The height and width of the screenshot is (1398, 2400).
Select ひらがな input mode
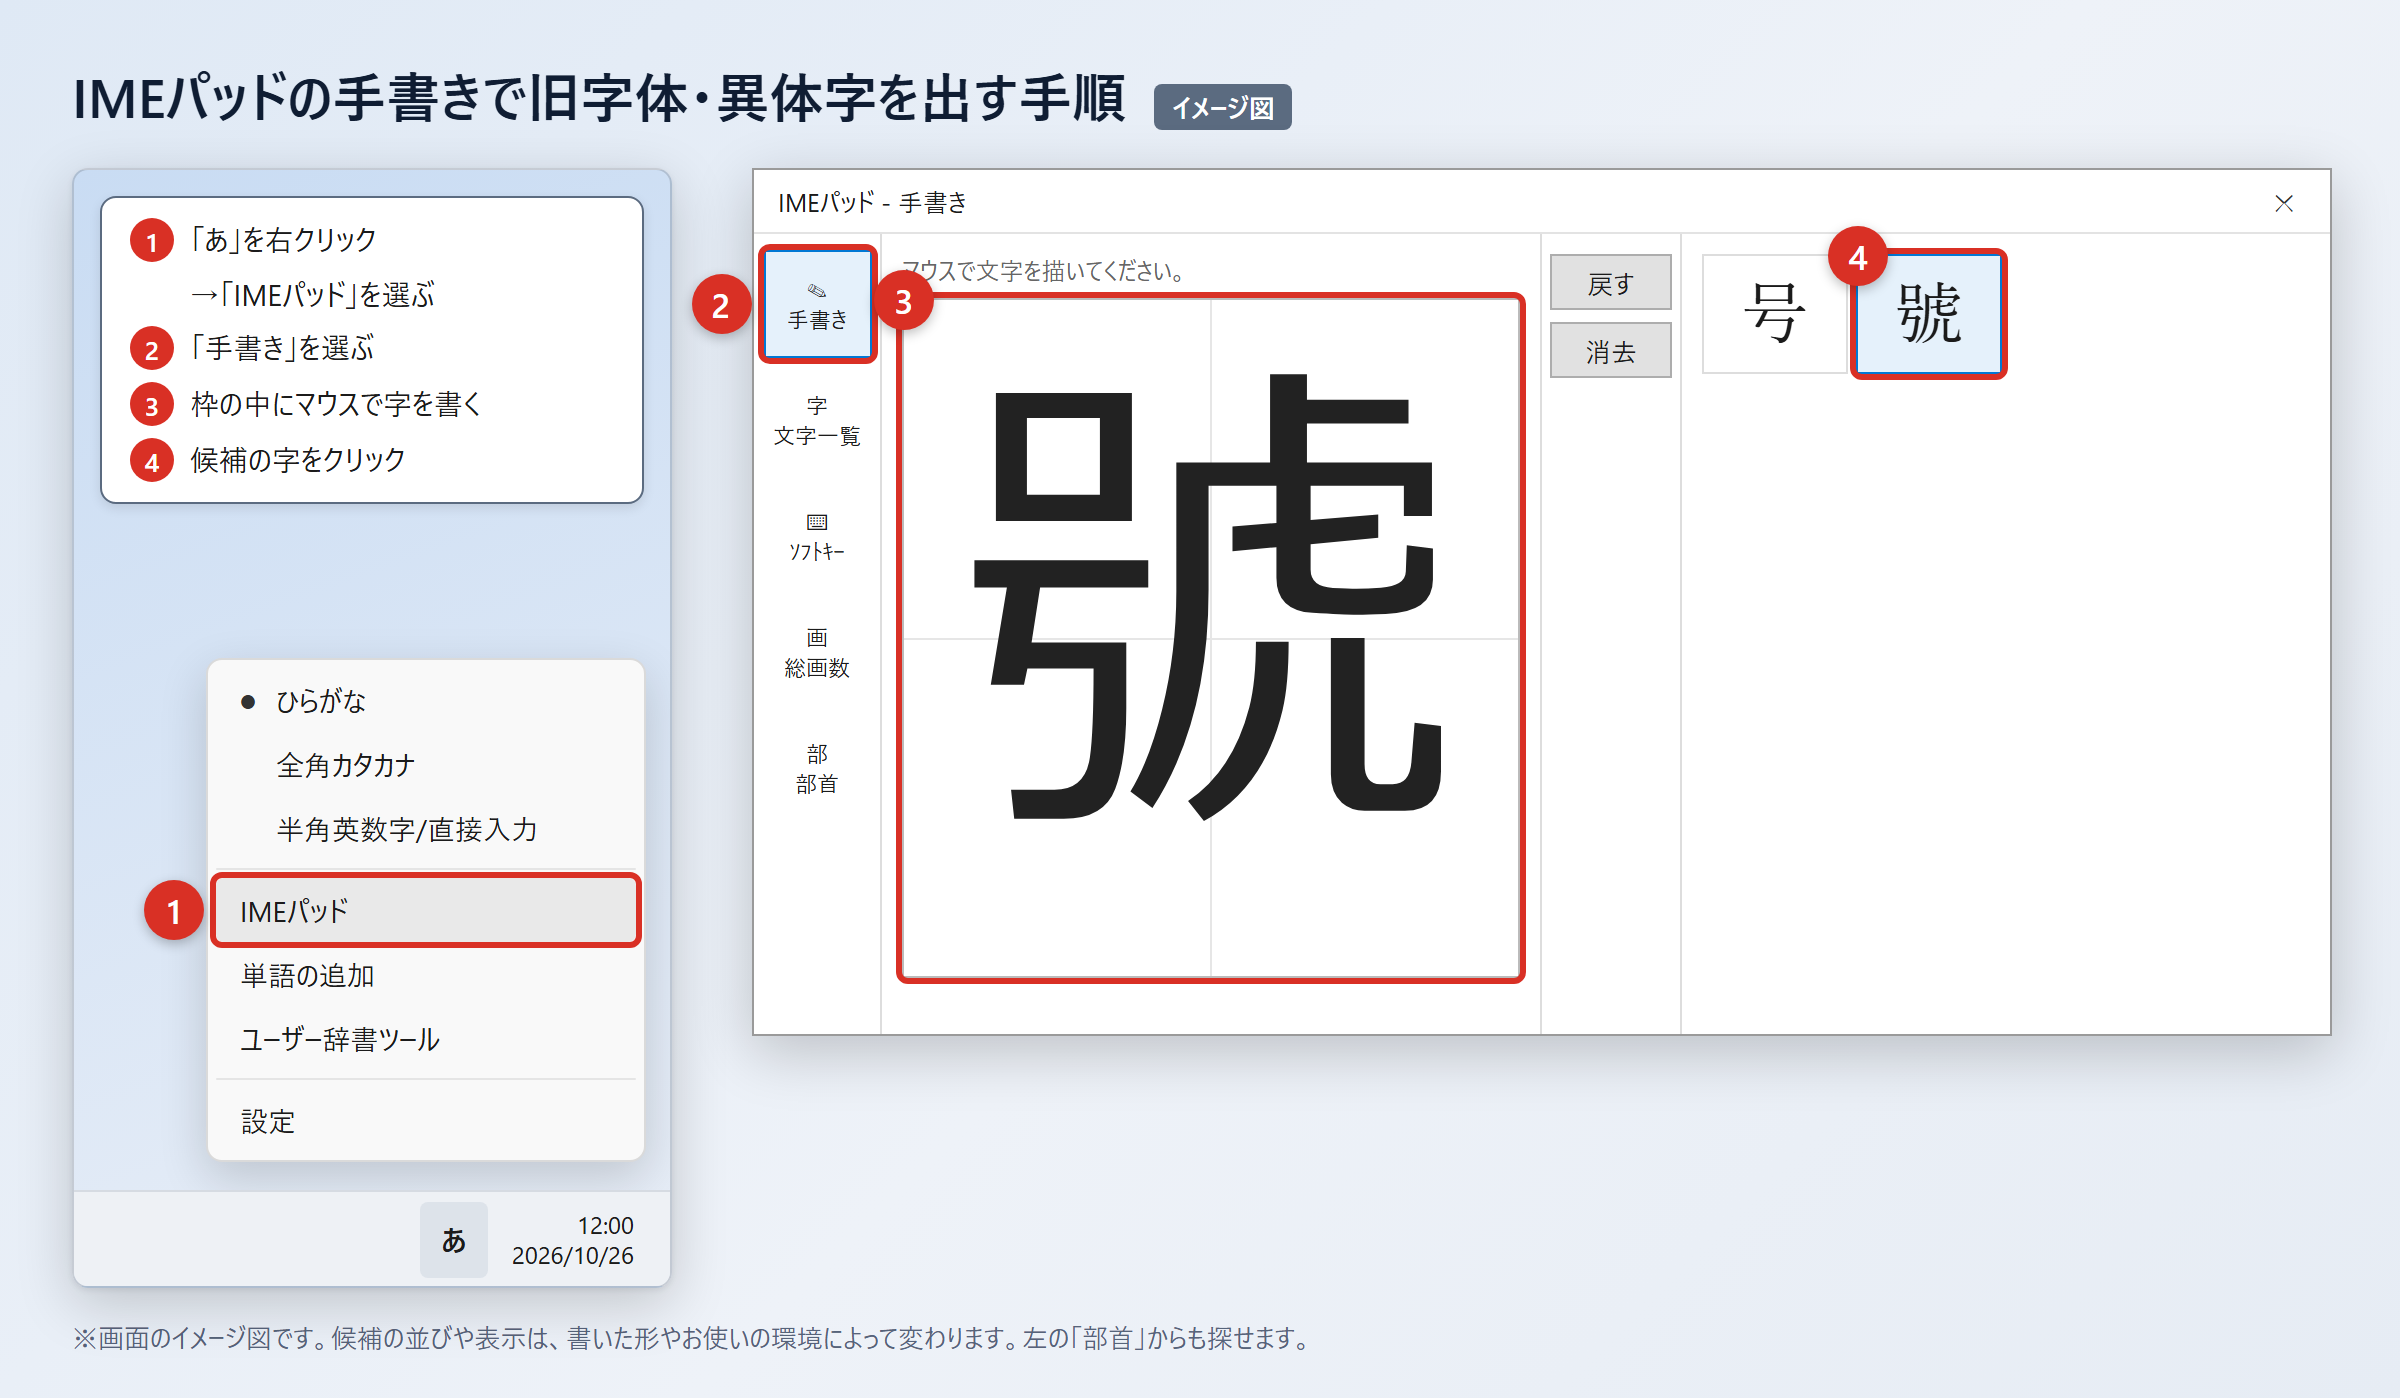[426, 701]
